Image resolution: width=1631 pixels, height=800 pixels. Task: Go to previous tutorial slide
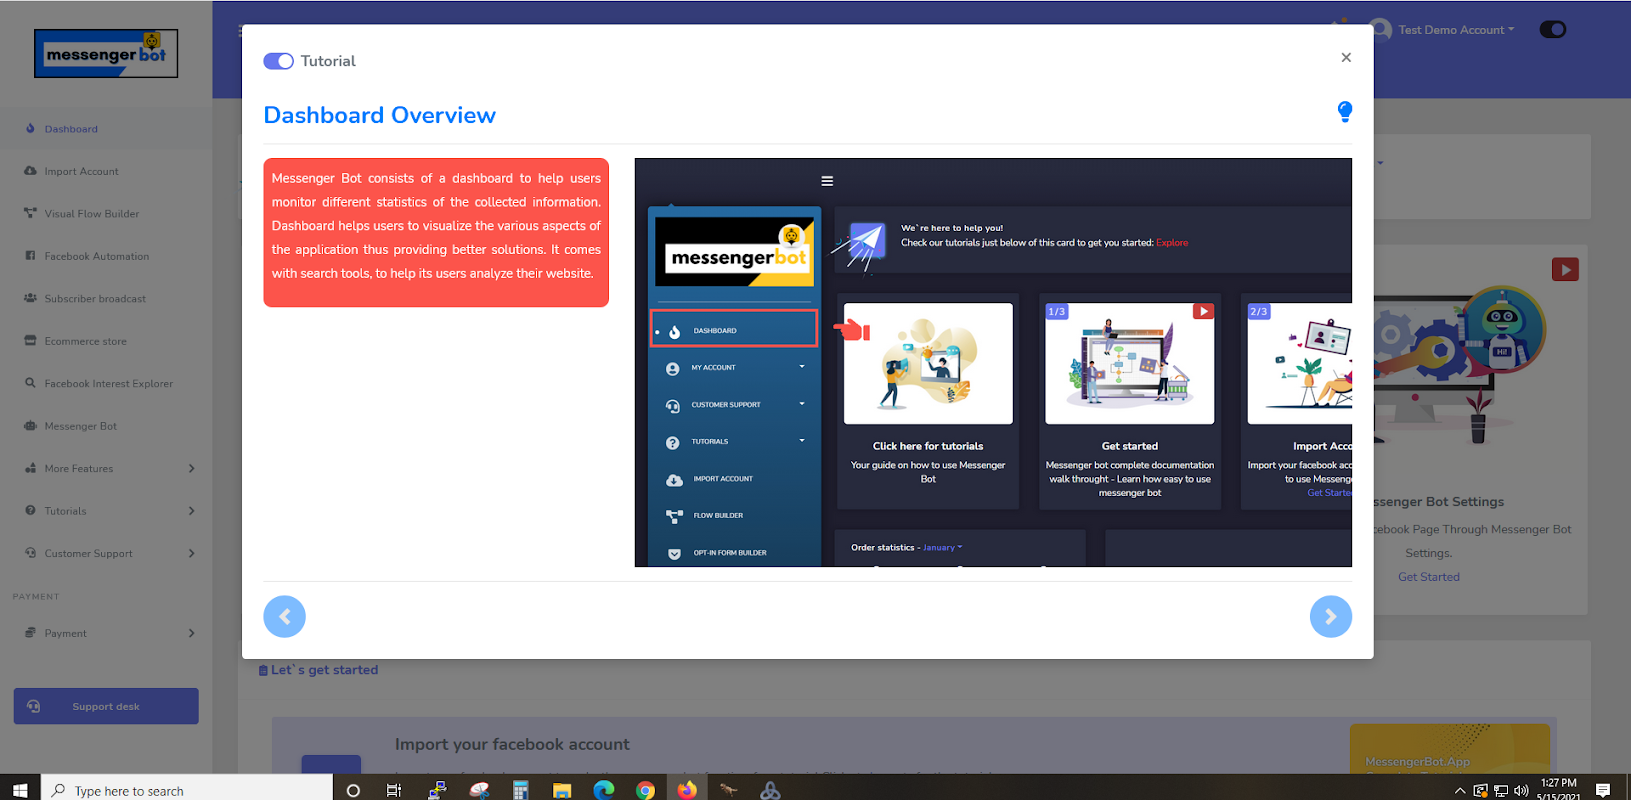tap(284, 616)
